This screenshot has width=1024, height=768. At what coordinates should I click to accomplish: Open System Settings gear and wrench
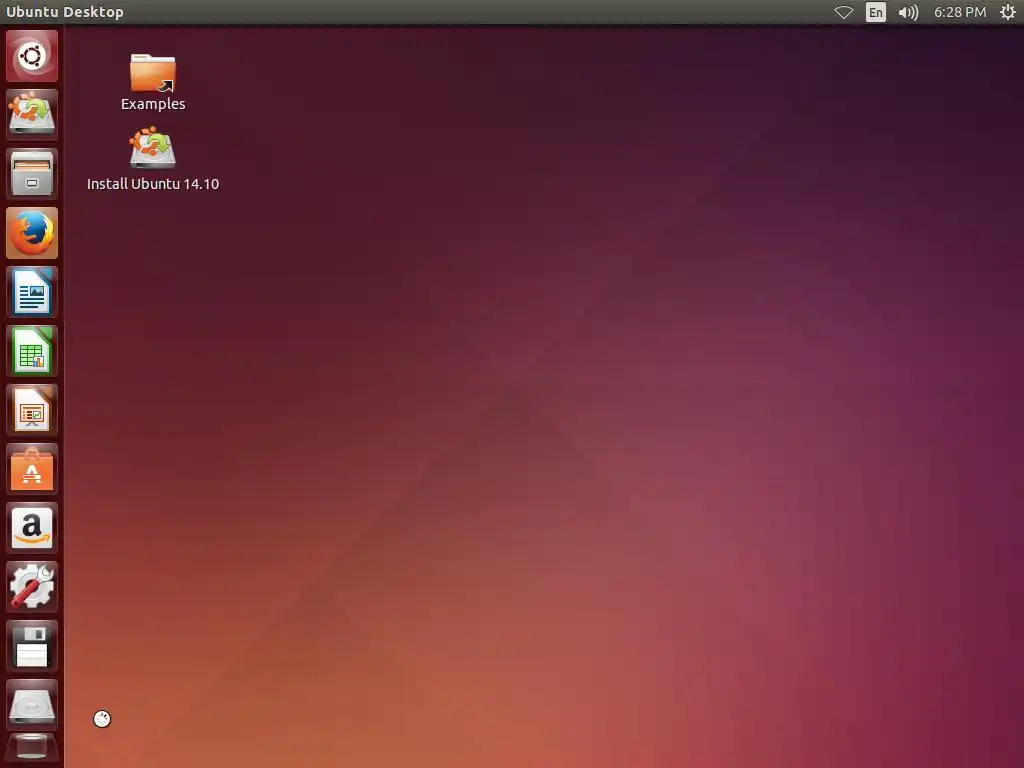32,586
